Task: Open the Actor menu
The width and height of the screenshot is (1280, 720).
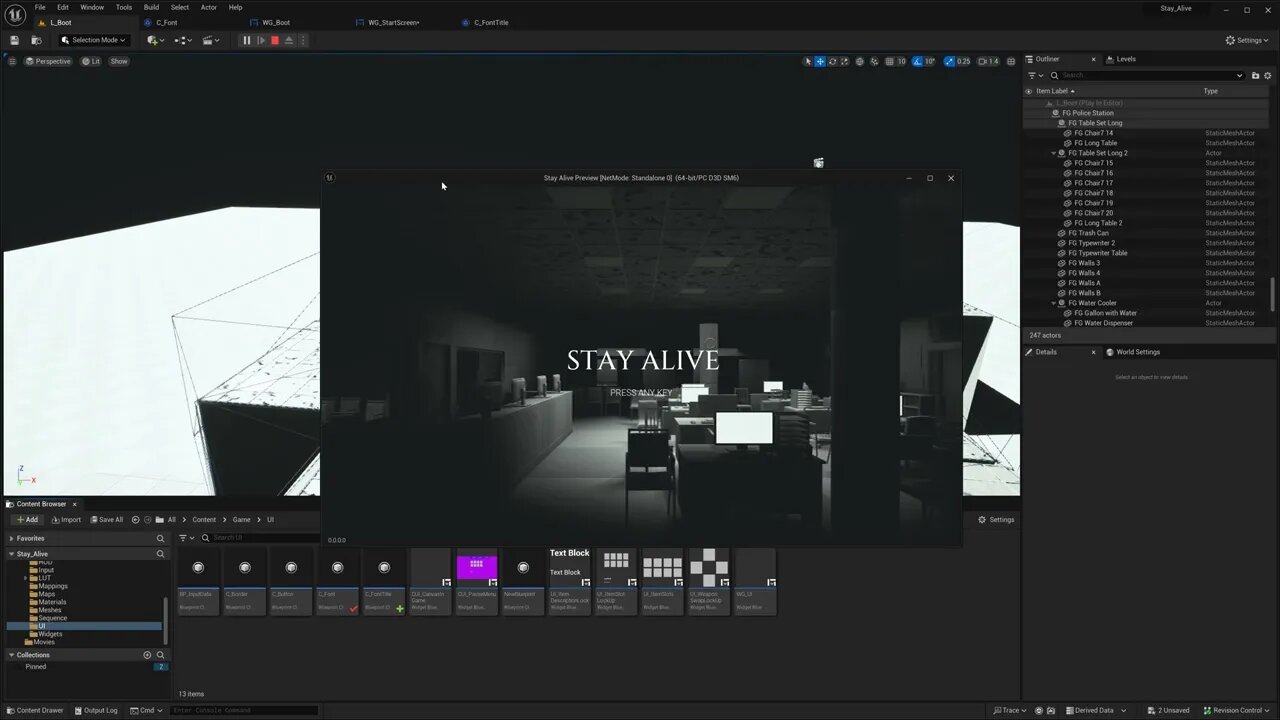Action: [x=208, y=7]
